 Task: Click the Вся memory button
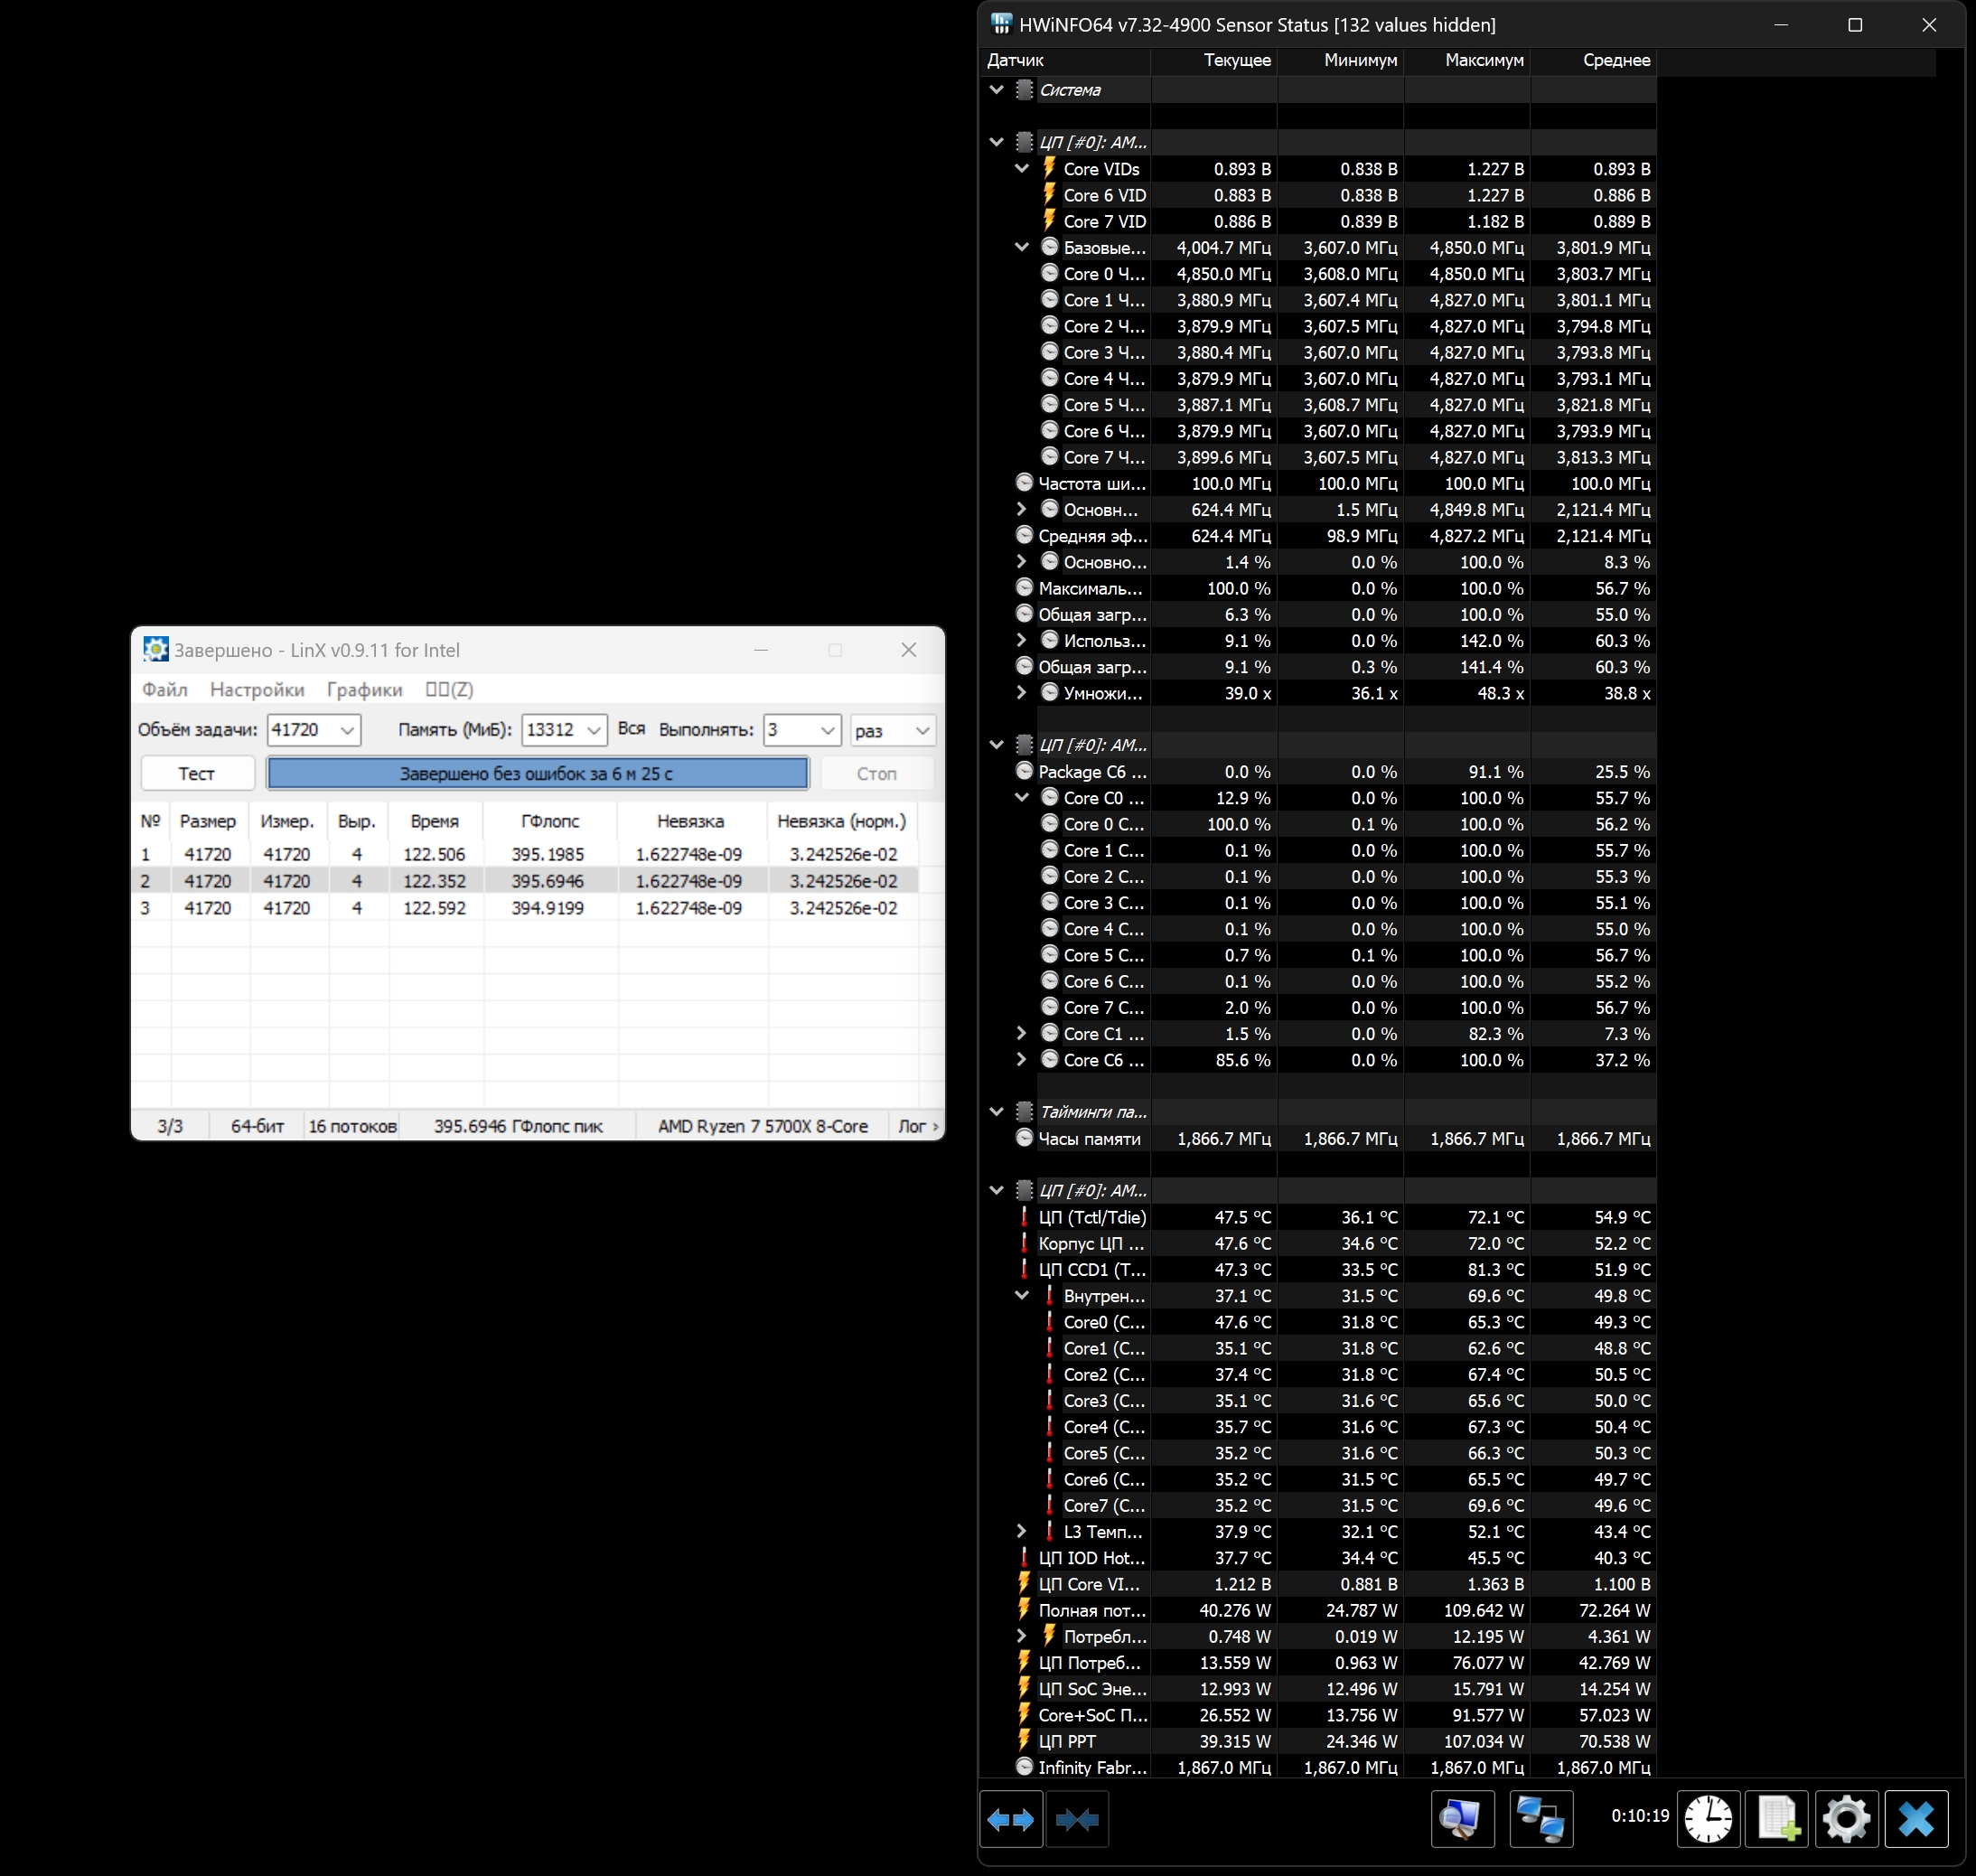(631, 729)
